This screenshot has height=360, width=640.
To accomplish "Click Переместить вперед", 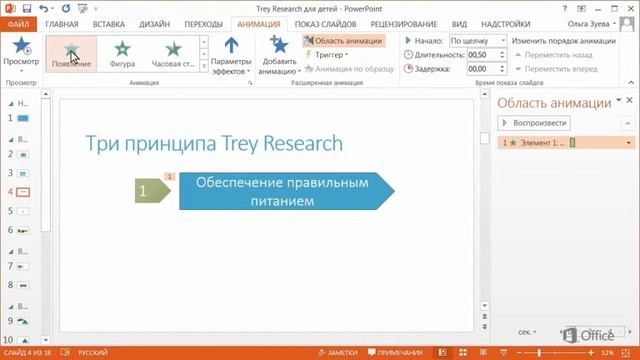I will (x=556, y=69).
